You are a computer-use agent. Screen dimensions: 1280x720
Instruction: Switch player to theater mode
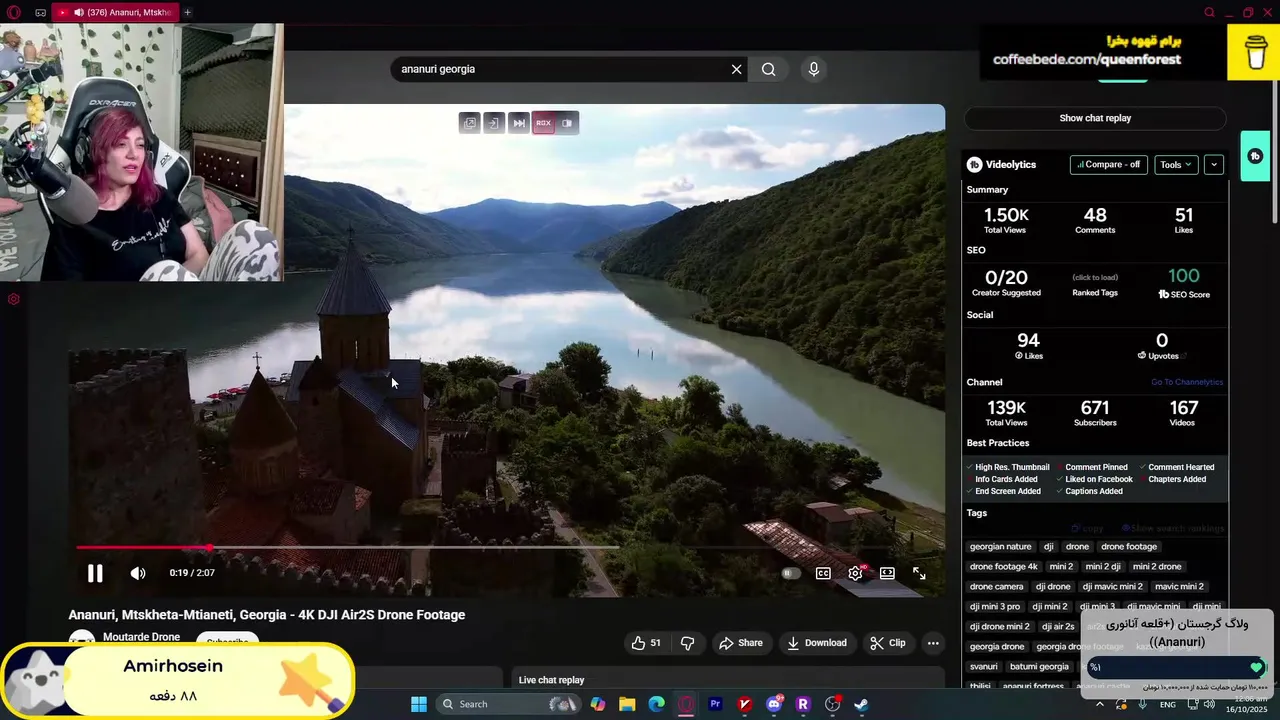click(x=887, y=573)
